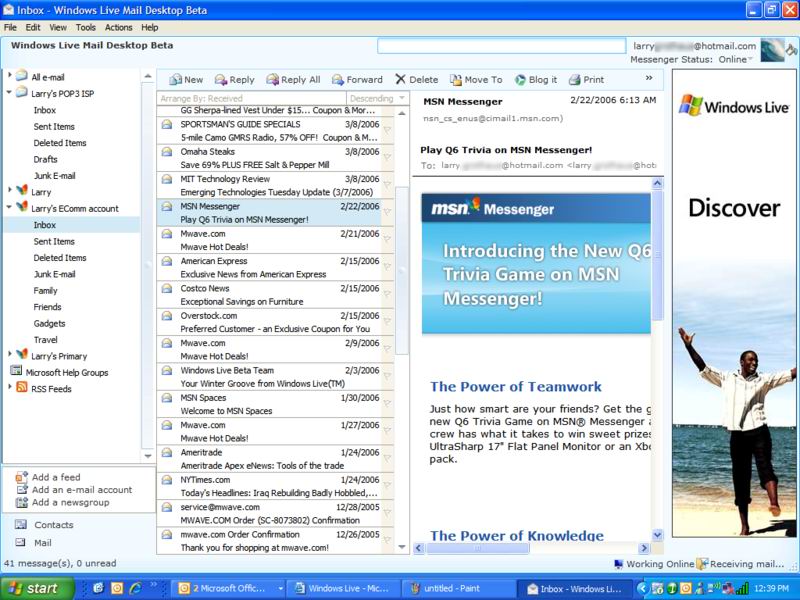The width and height of the screenshot is (800, 600).
Task: Forward the selected MSN Messenger email
Action: coord(357,80)
